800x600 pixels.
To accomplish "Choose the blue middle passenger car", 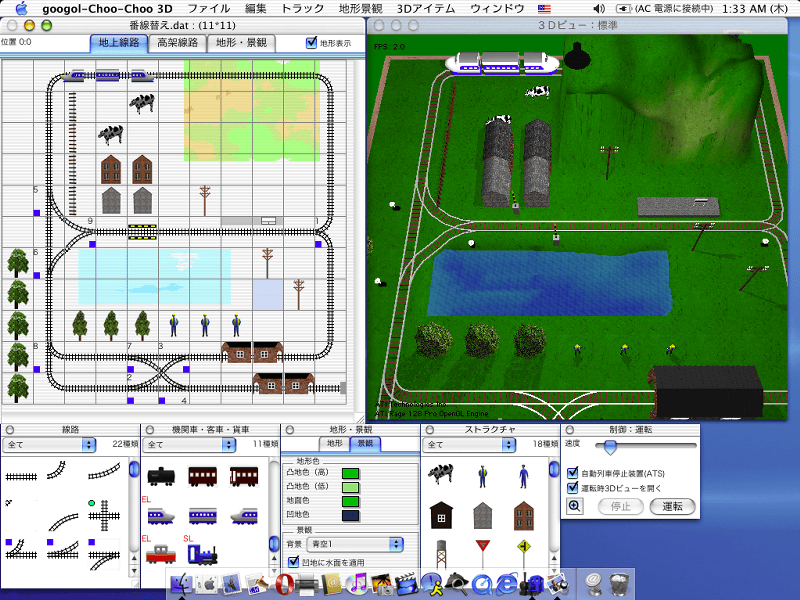I will pyautogui.click(x=203, y=516).
